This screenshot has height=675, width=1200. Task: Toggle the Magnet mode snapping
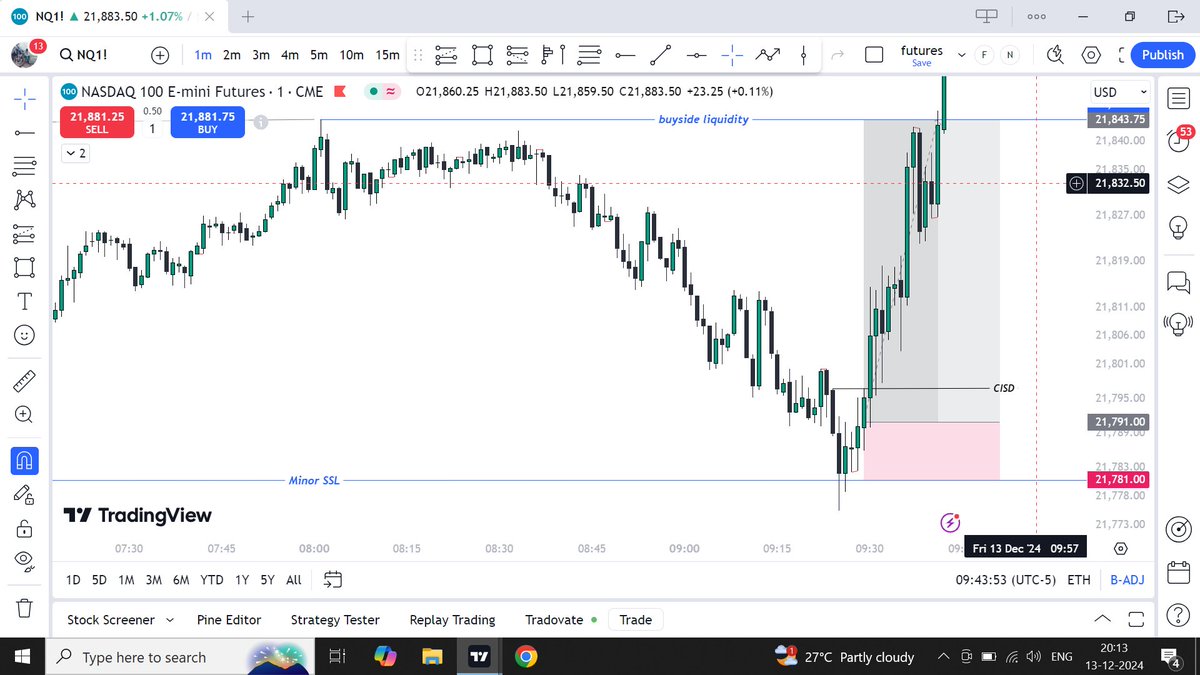point(26,459)
